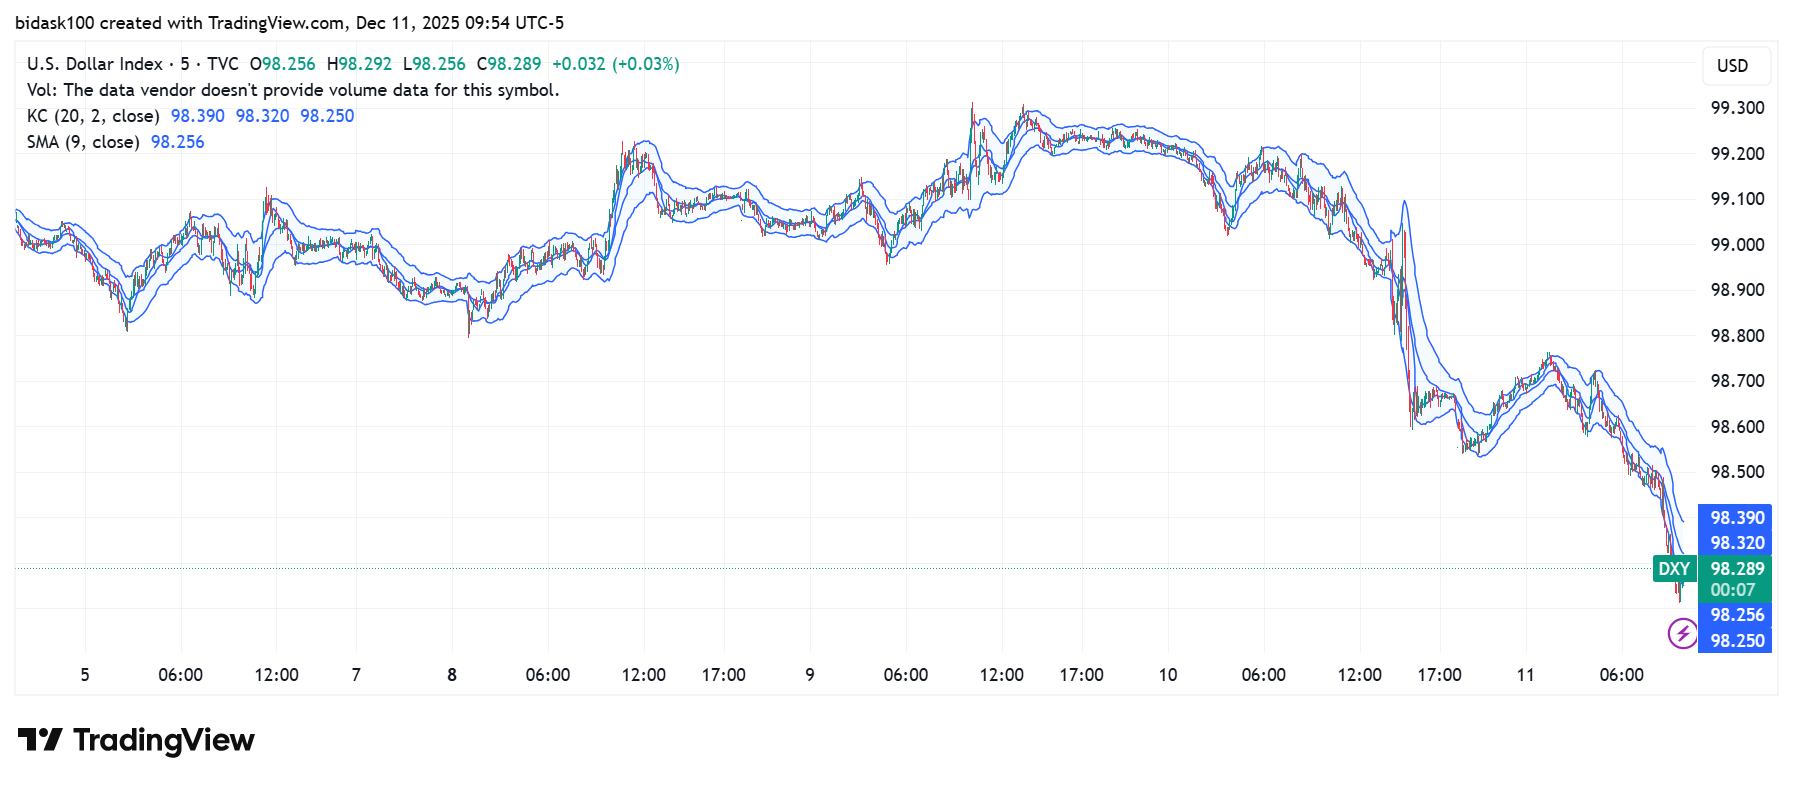The image size is (1793, 785).
Task: Click the Vol indicator legend message
Action: (293, 90)
